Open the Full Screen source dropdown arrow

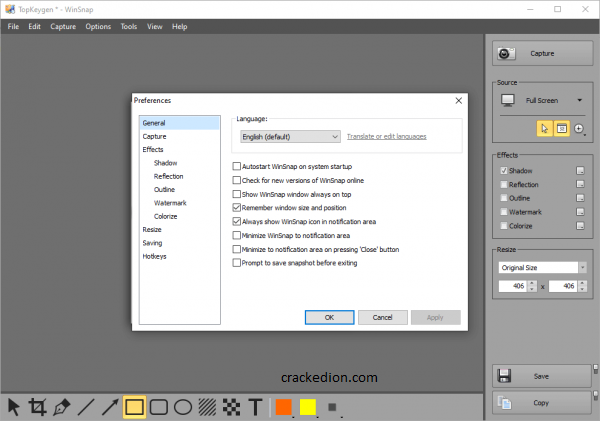pos(579,100)
